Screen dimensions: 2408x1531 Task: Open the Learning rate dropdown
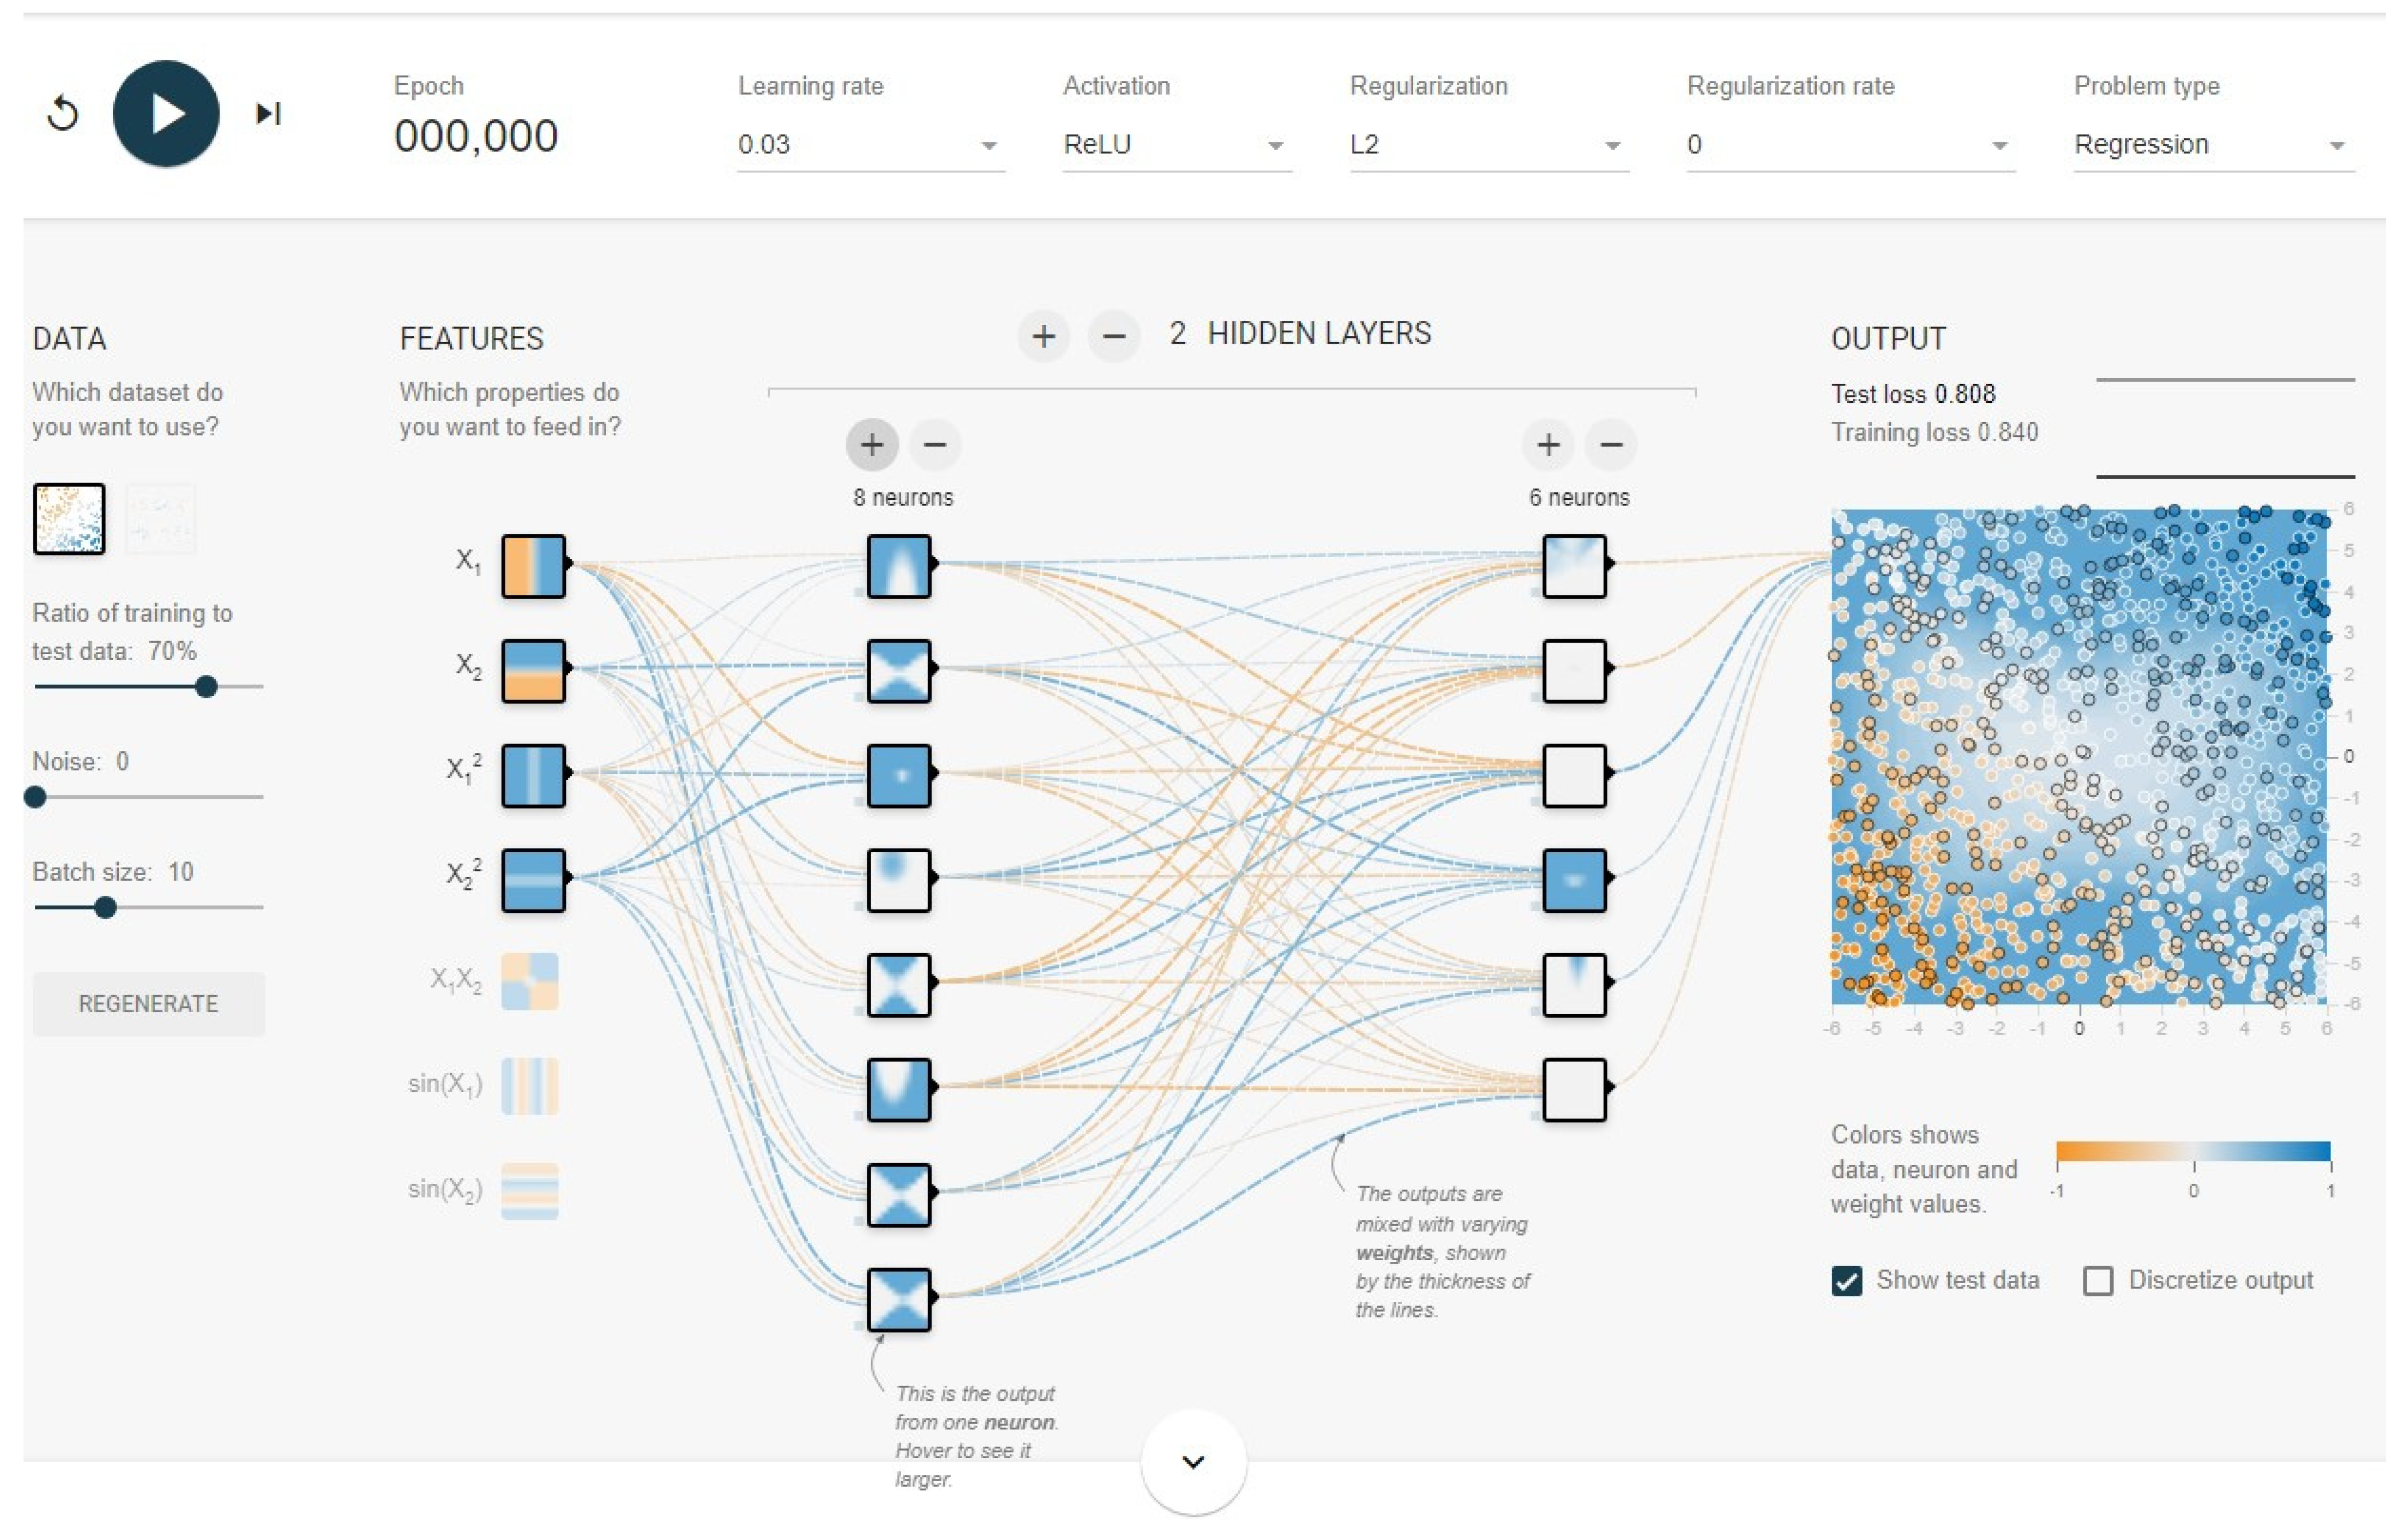870,145
